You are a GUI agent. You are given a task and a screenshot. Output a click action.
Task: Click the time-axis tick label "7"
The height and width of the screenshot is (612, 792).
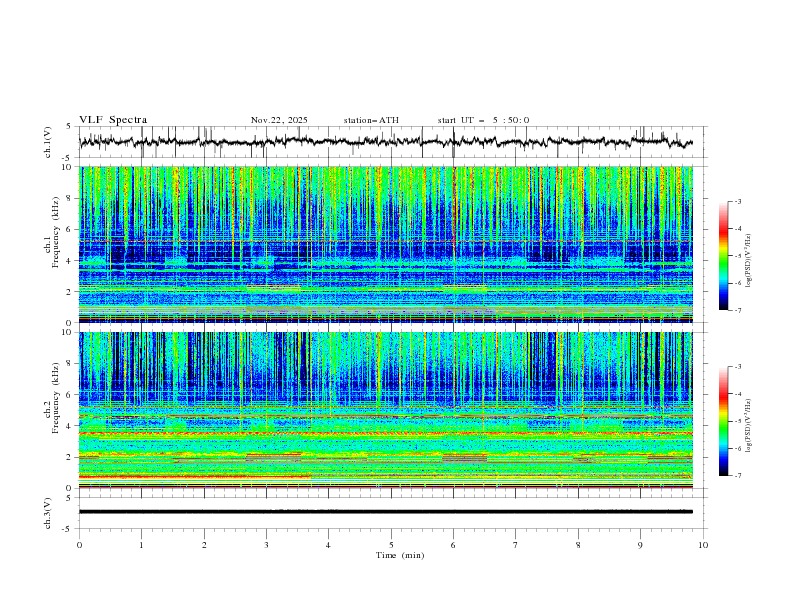tap(516, 545)
